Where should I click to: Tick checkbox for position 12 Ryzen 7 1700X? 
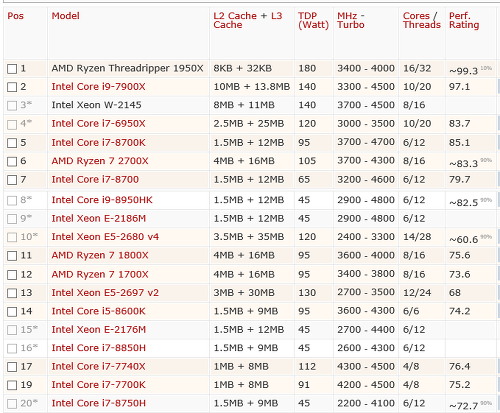pyautogui.click(x=12, y=275)
